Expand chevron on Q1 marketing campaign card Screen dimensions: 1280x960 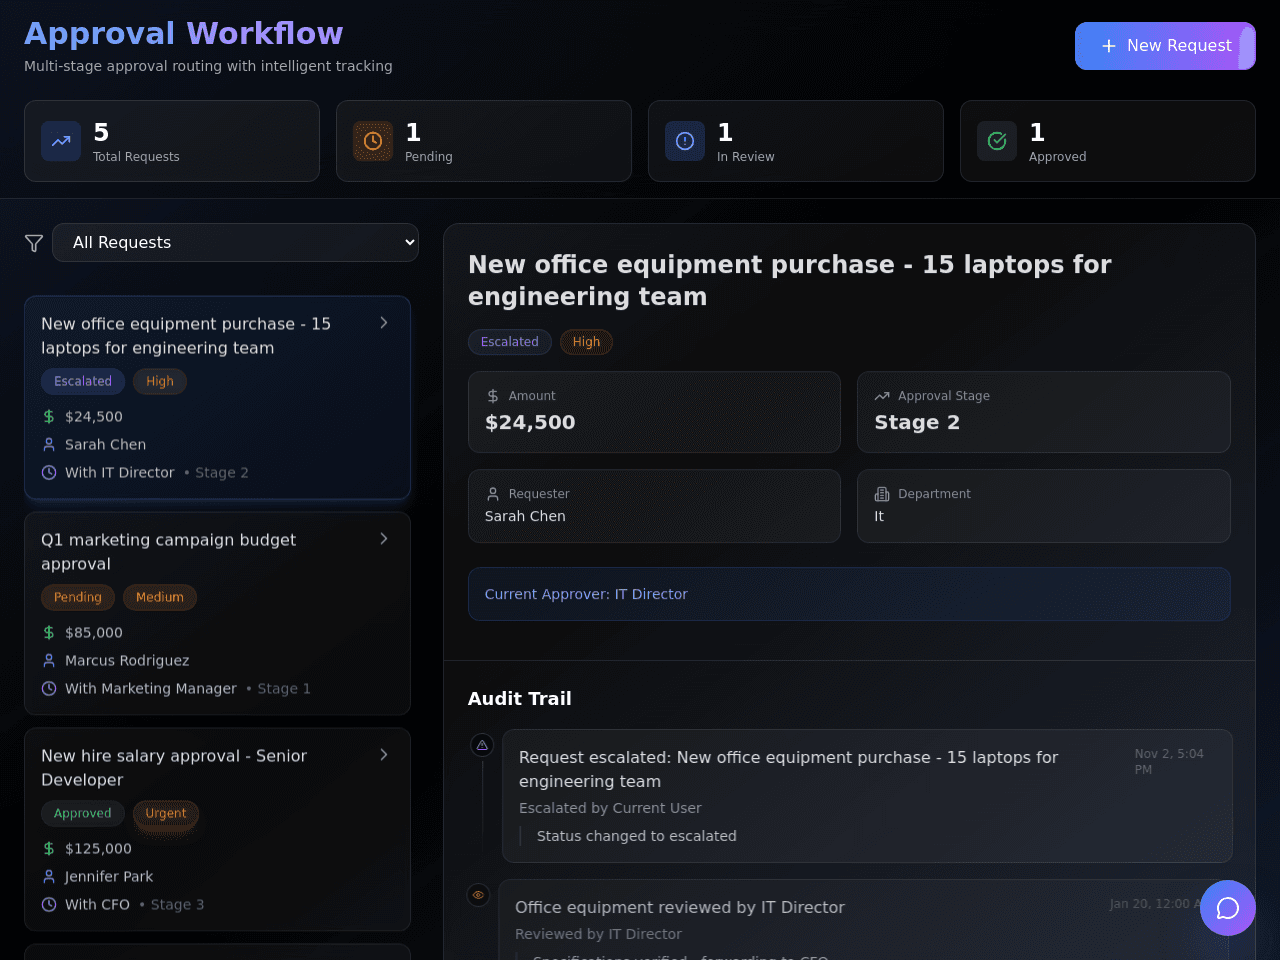(384, 539)
